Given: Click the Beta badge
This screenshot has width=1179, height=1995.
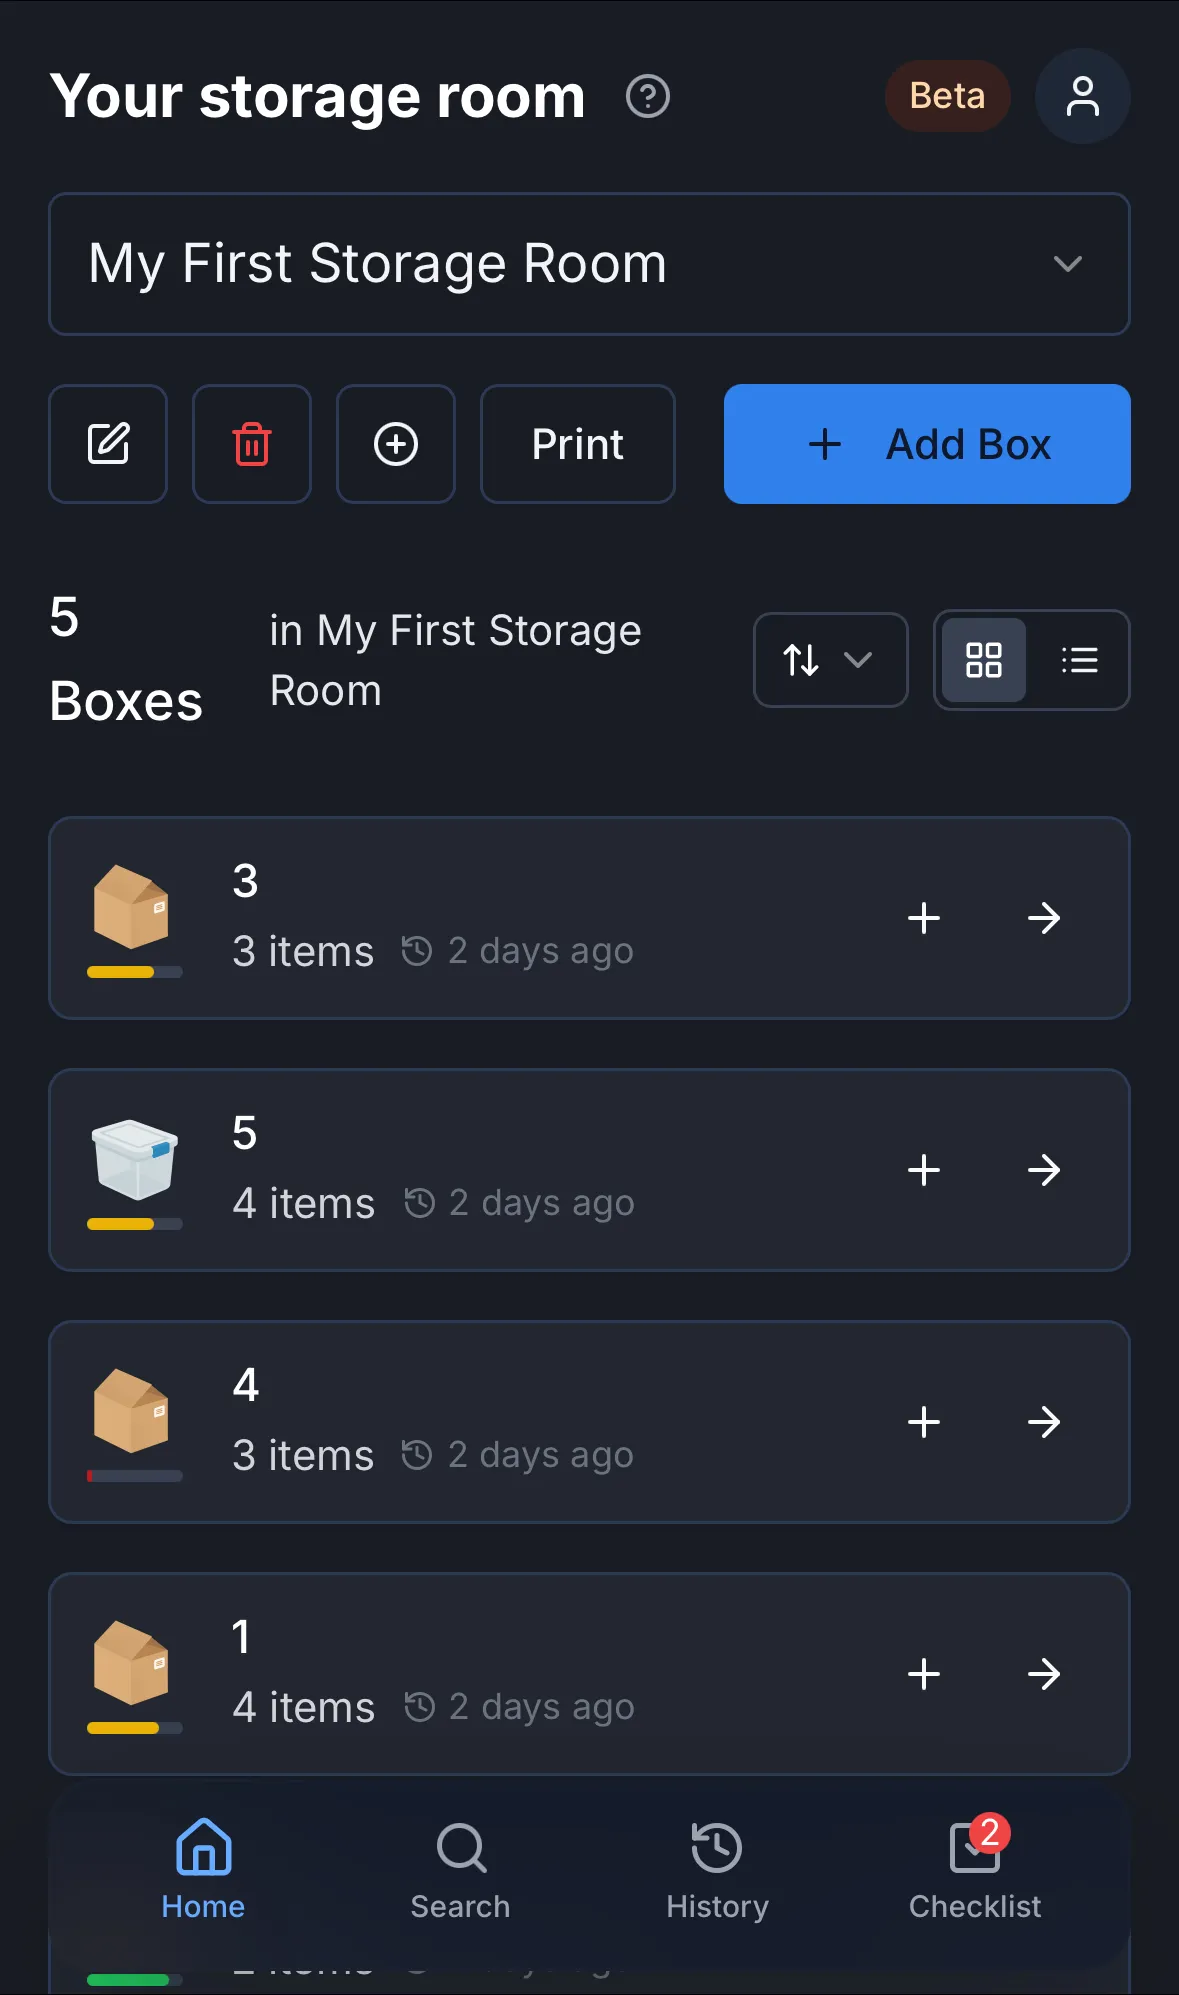Looking at the screenshot, I should (x=947, y=97).
